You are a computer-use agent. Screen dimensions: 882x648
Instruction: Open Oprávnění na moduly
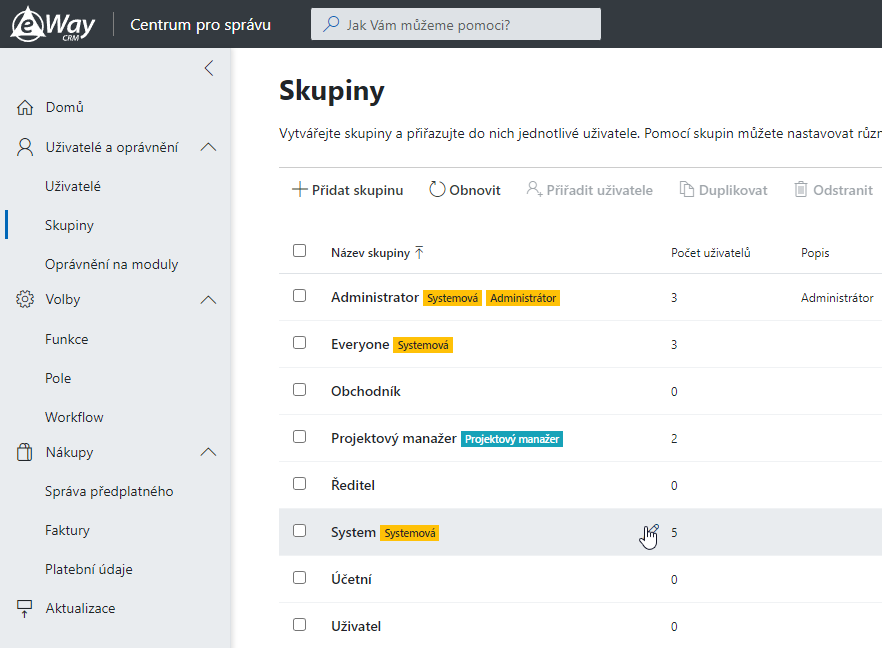coord(111,264)
